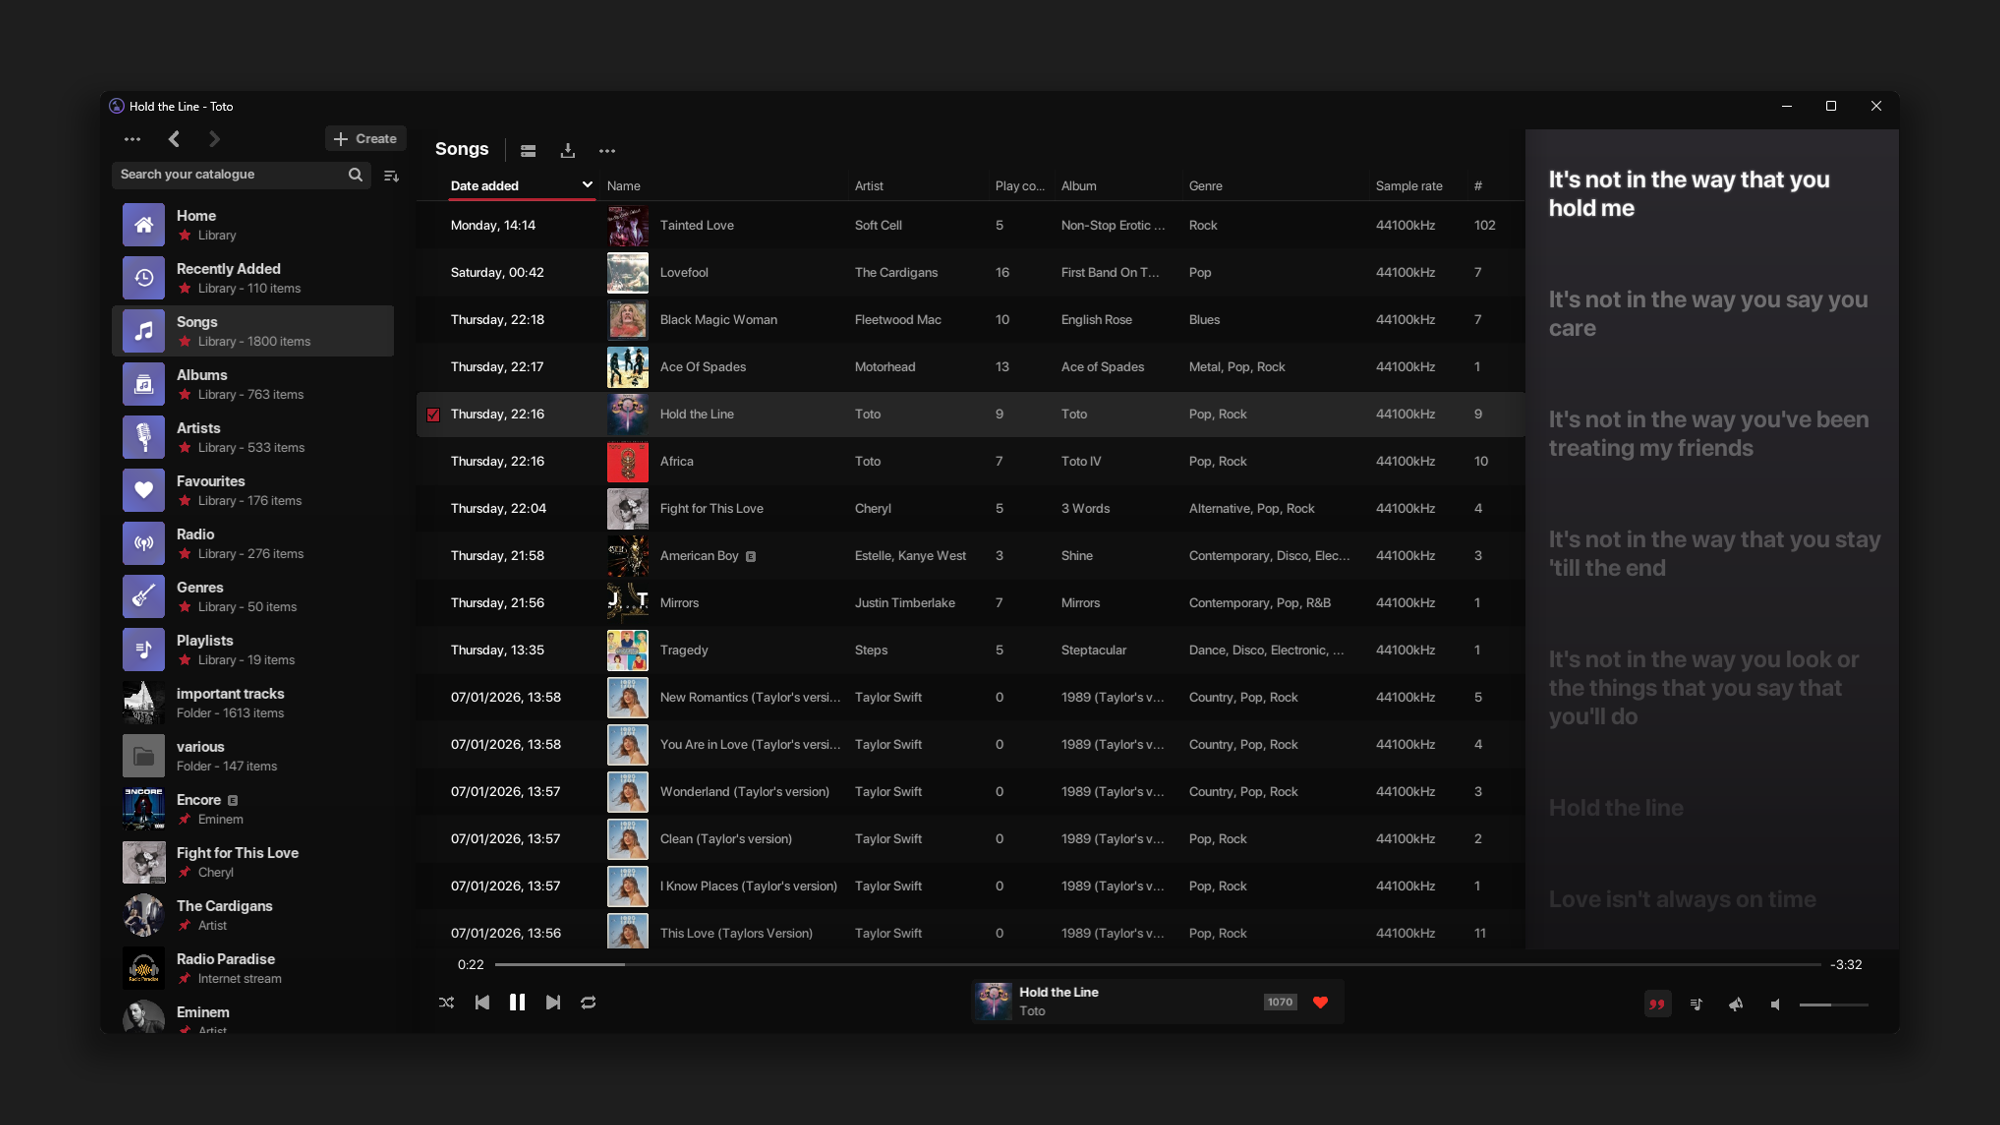Click the app logo in title bar
This screenshot has width=2000, height=1125.
pyautogui.click(x=117, y=106)
